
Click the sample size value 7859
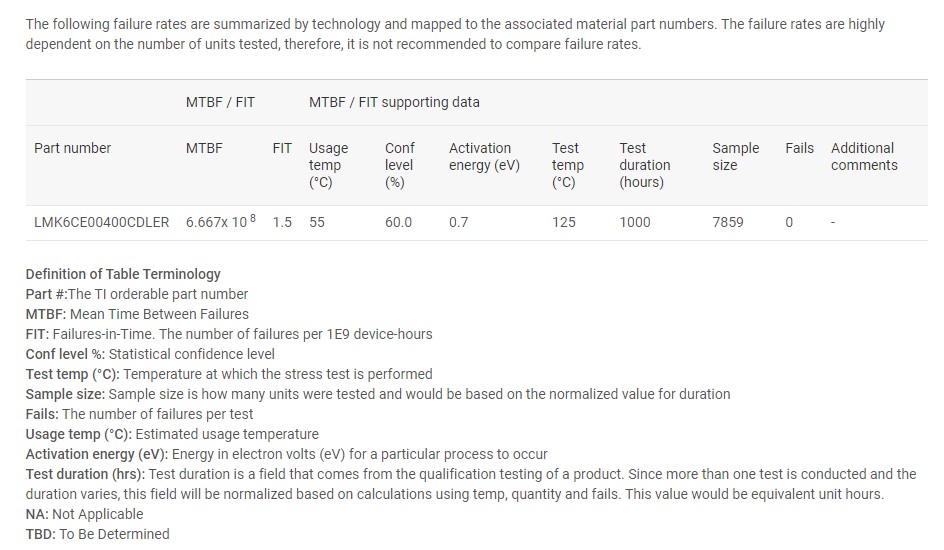click(x=727, y=222)
